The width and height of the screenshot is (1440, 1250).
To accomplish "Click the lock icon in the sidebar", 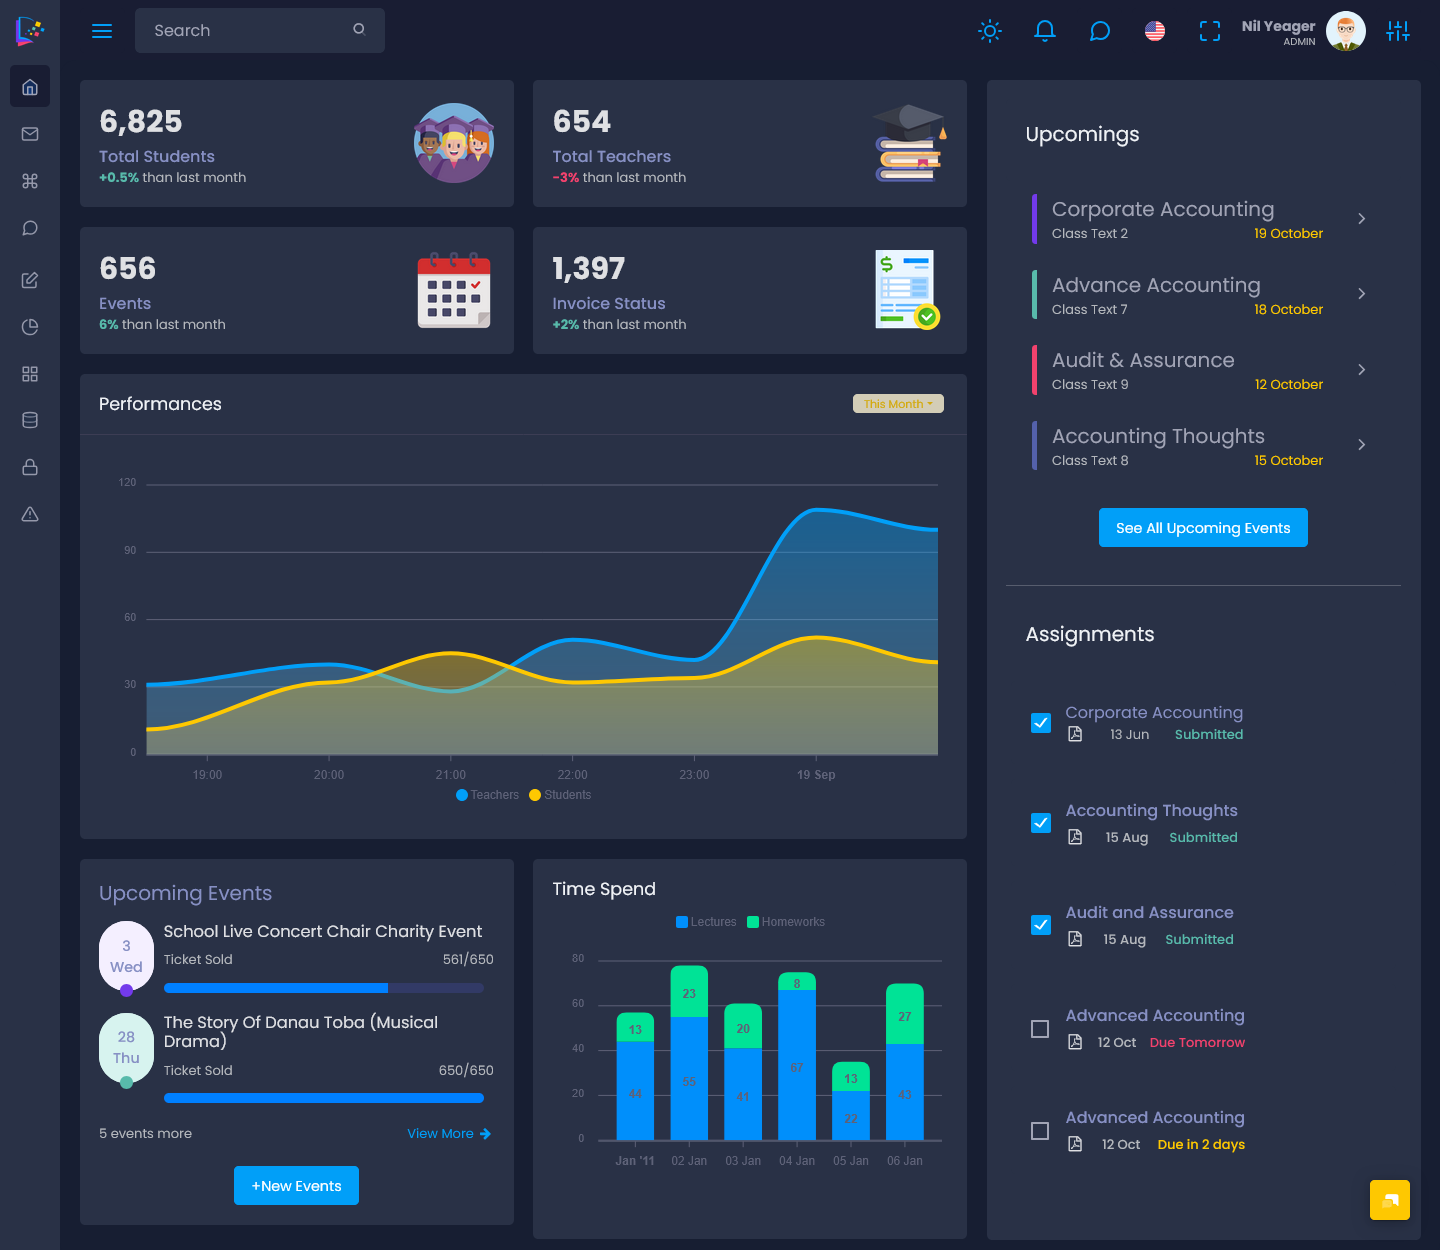I will [x=30, y=467].
